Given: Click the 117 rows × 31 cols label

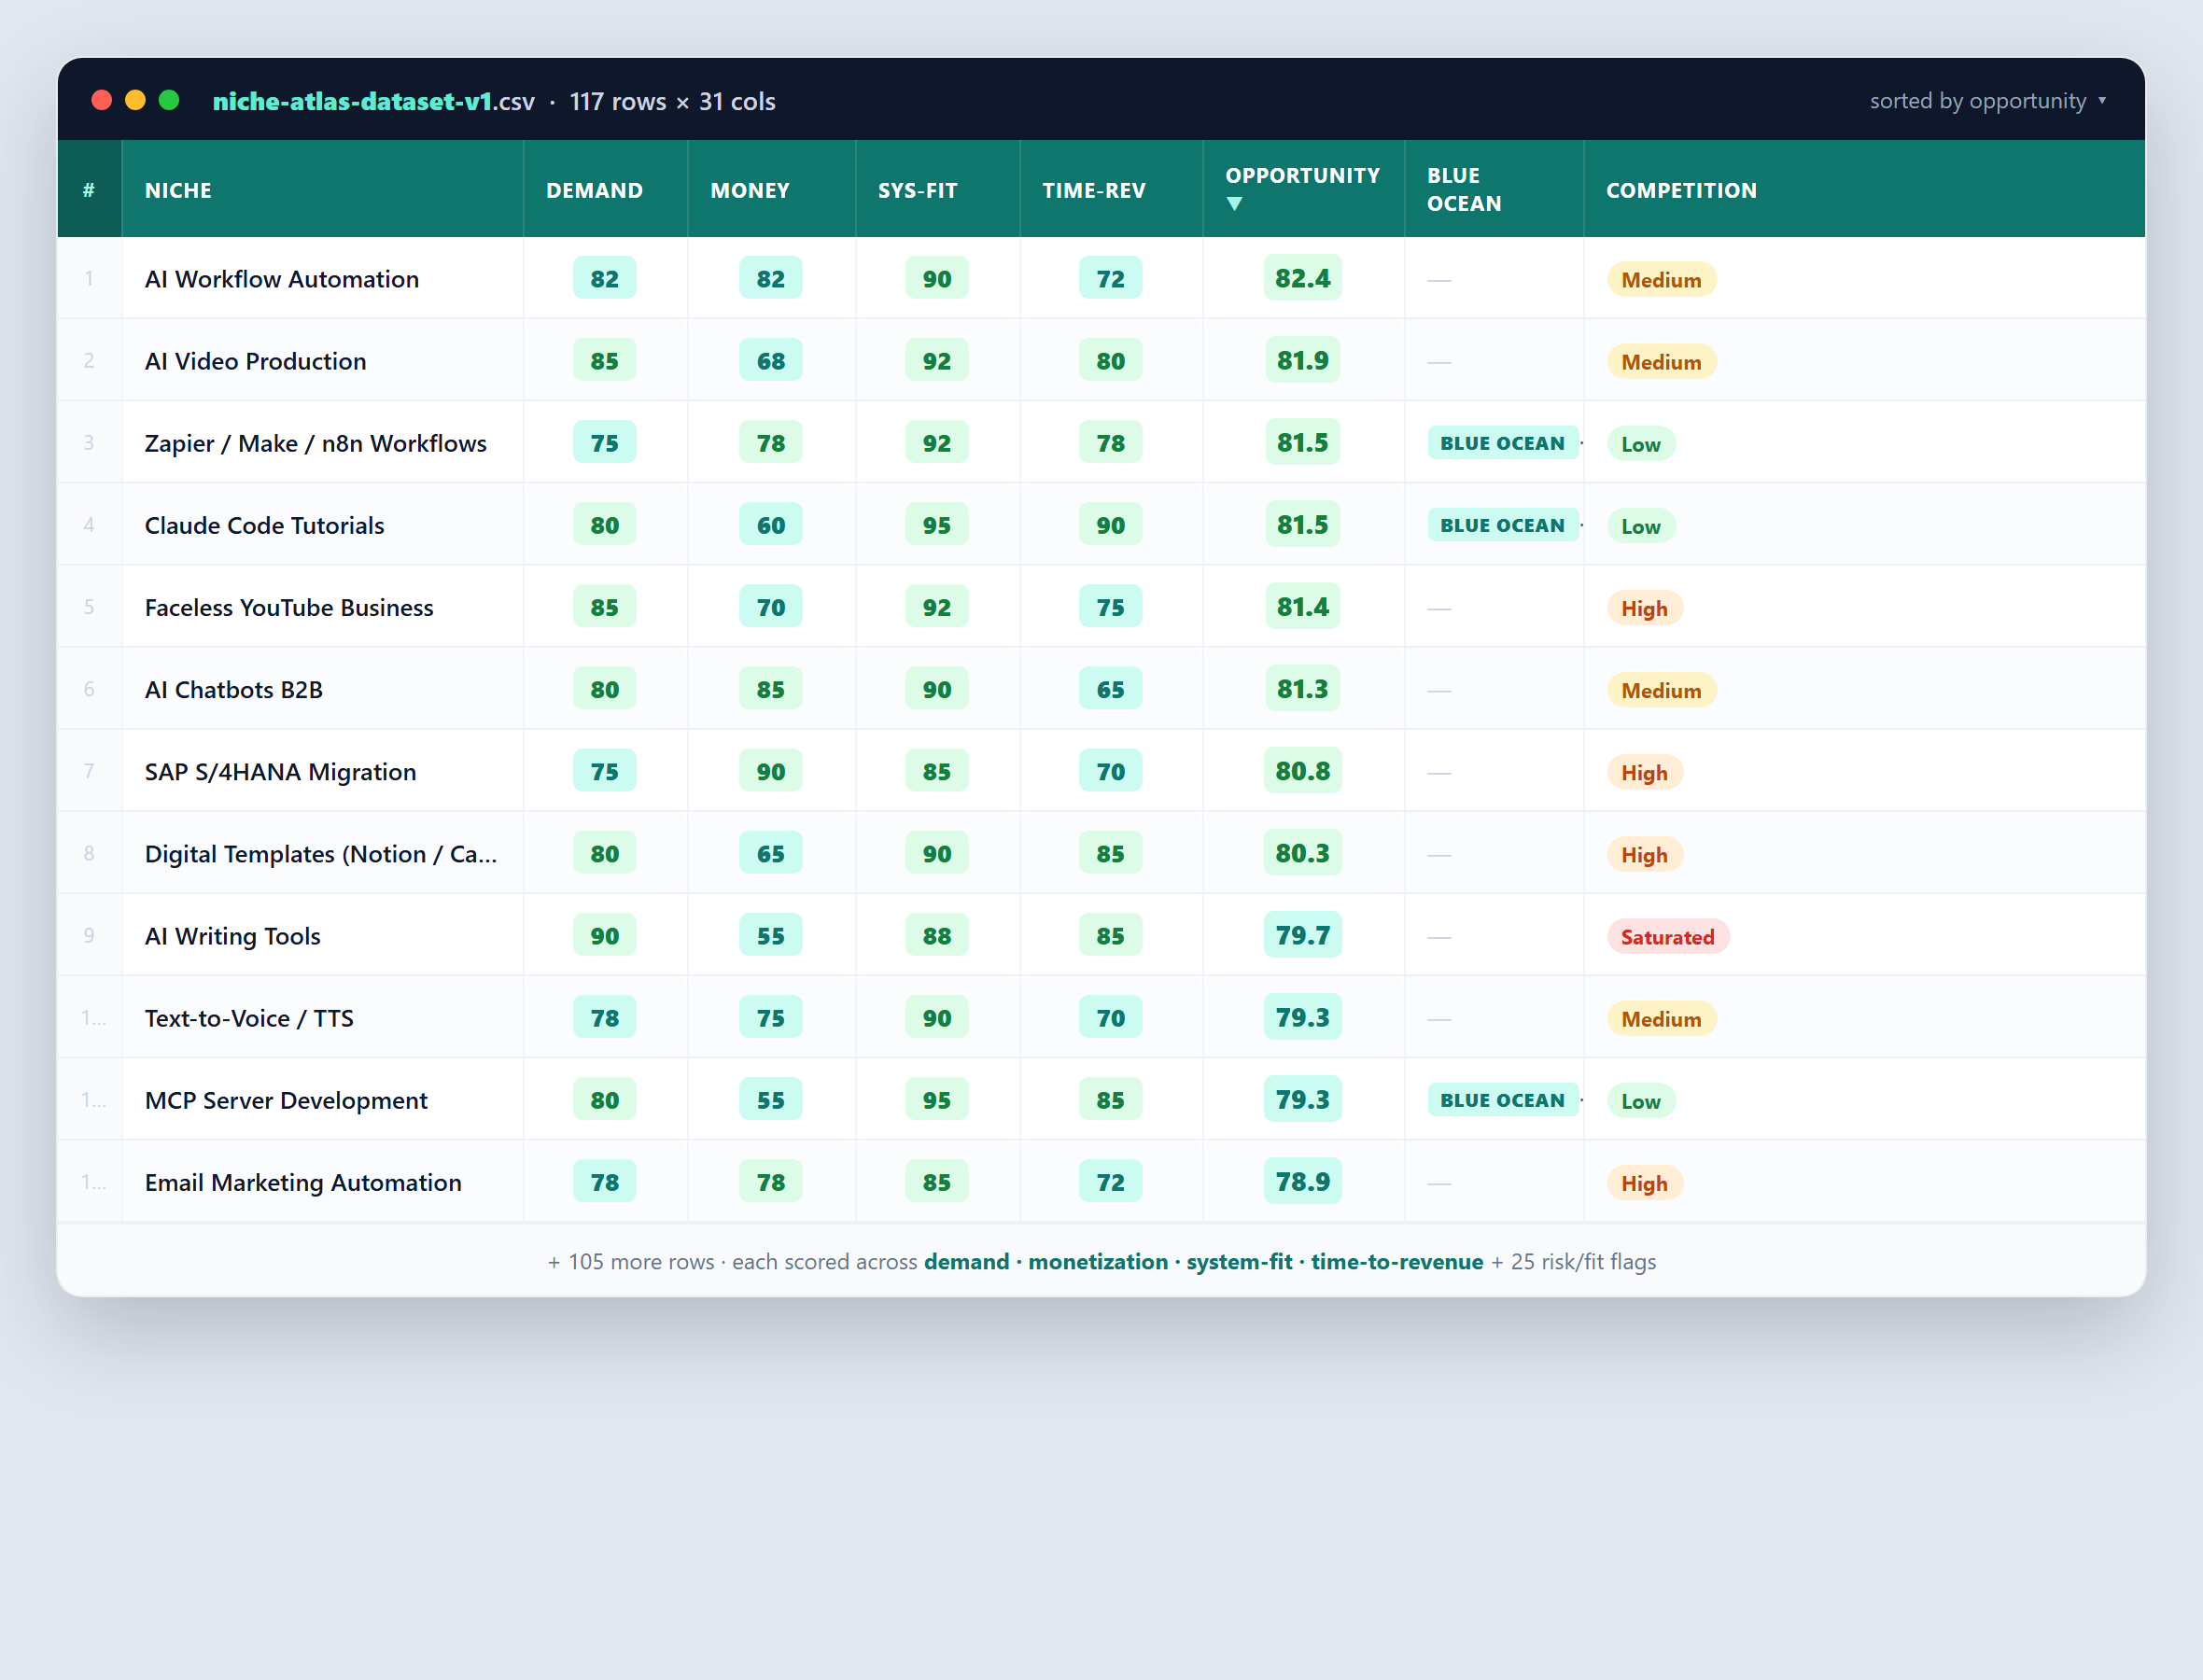Looking at the screenshot, I should (x=672, y=101).
